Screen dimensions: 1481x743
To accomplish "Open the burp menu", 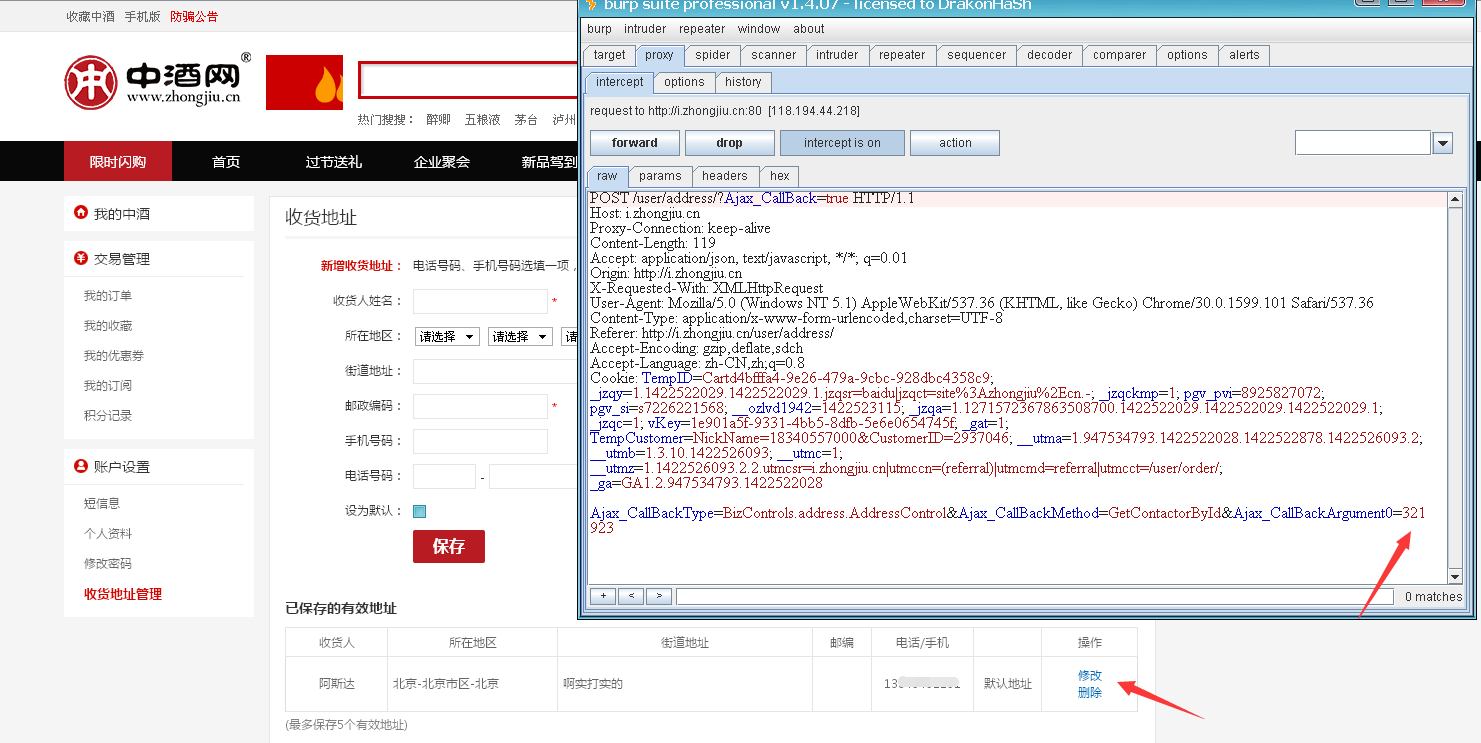I will click(x=599, y=29).
